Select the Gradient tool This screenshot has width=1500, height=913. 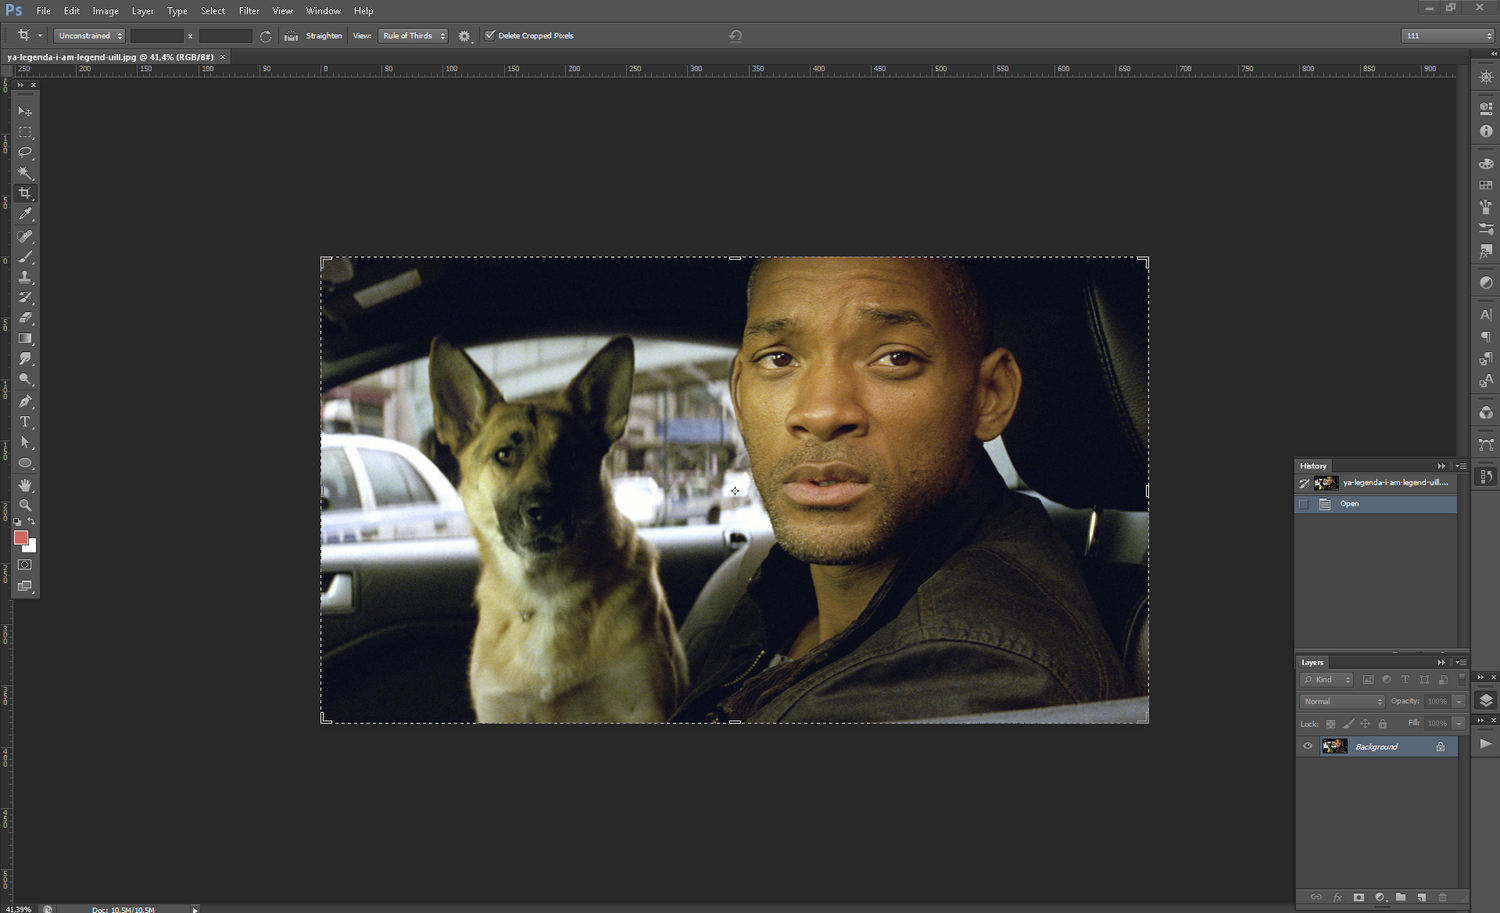pos(25,338)
